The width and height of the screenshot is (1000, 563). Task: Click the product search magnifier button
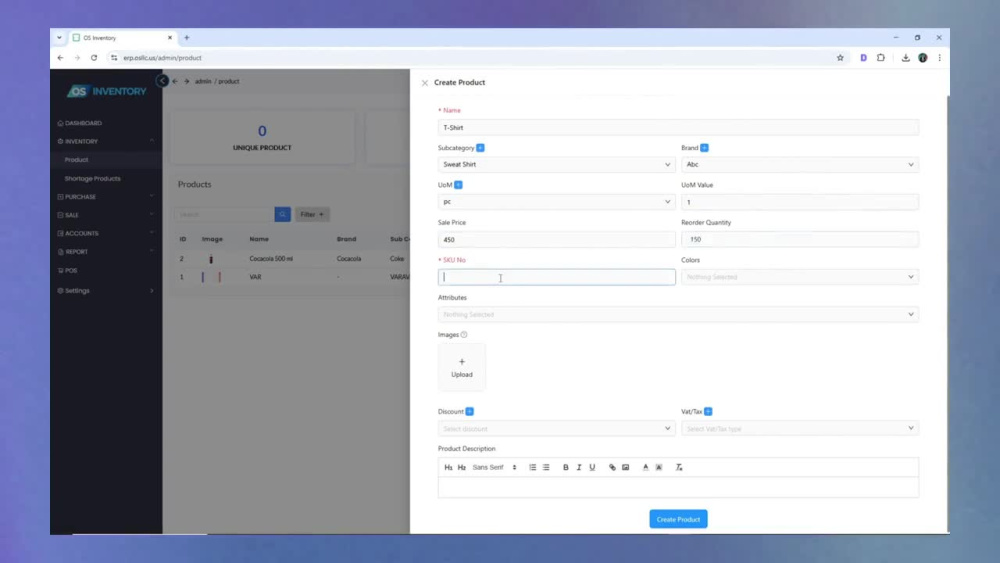click(283, 214)
